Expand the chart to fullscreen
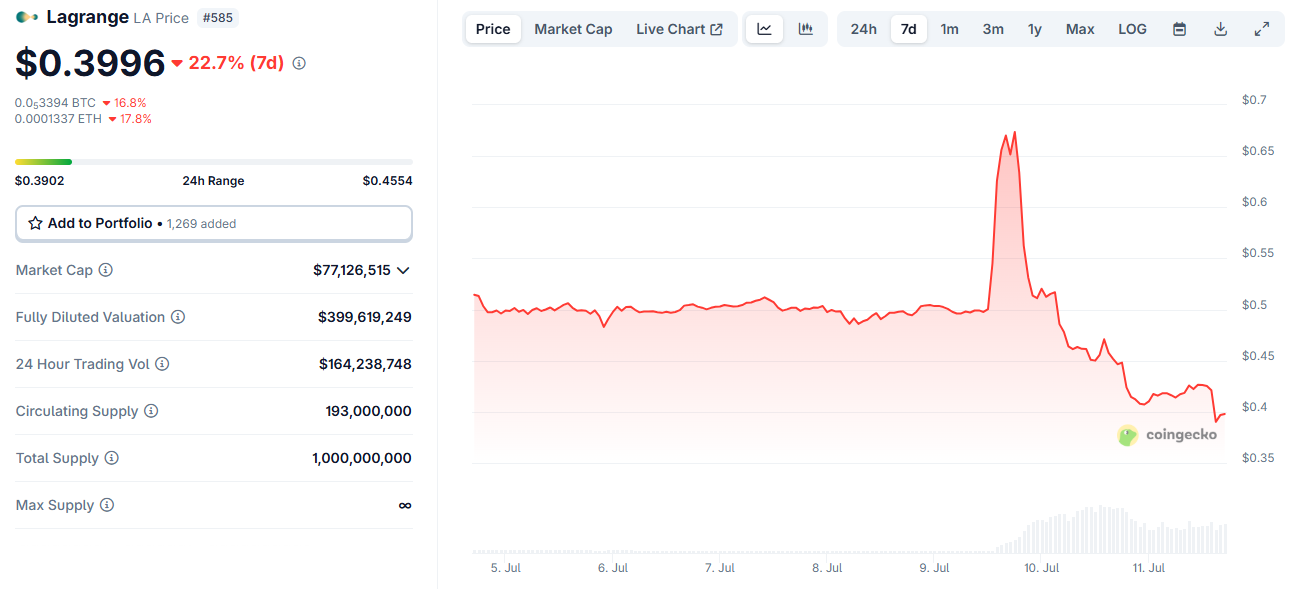 pyautogui.click(x=1262, y=29)
